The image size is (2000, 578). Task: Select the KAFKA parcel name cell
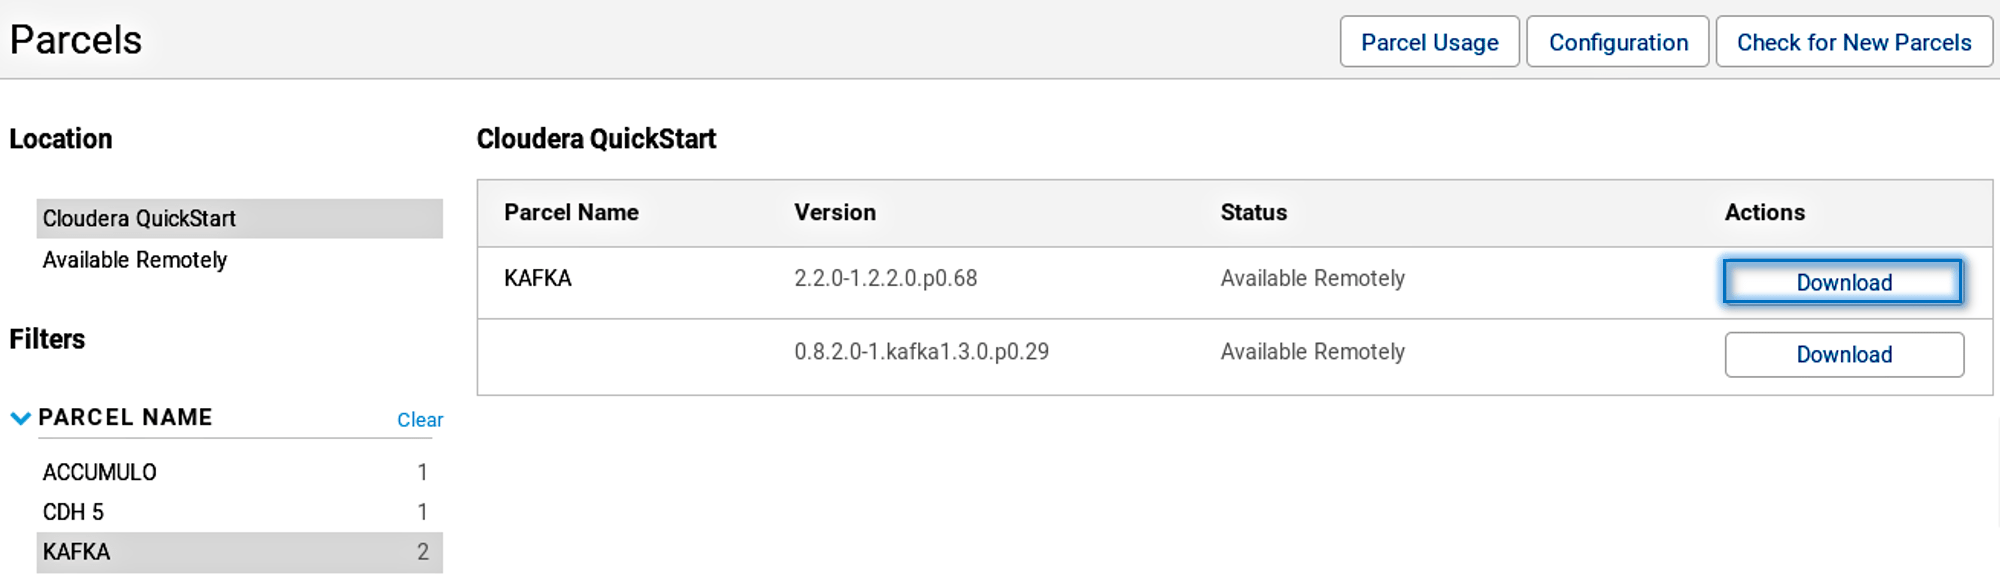click(x=538, y=278)
